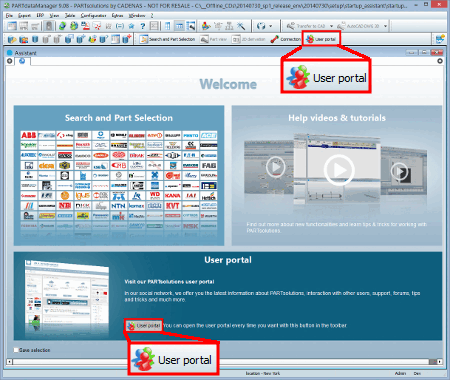Click the User portal website preview thumbnail
450x380 pixels.
tap(67, 298)
